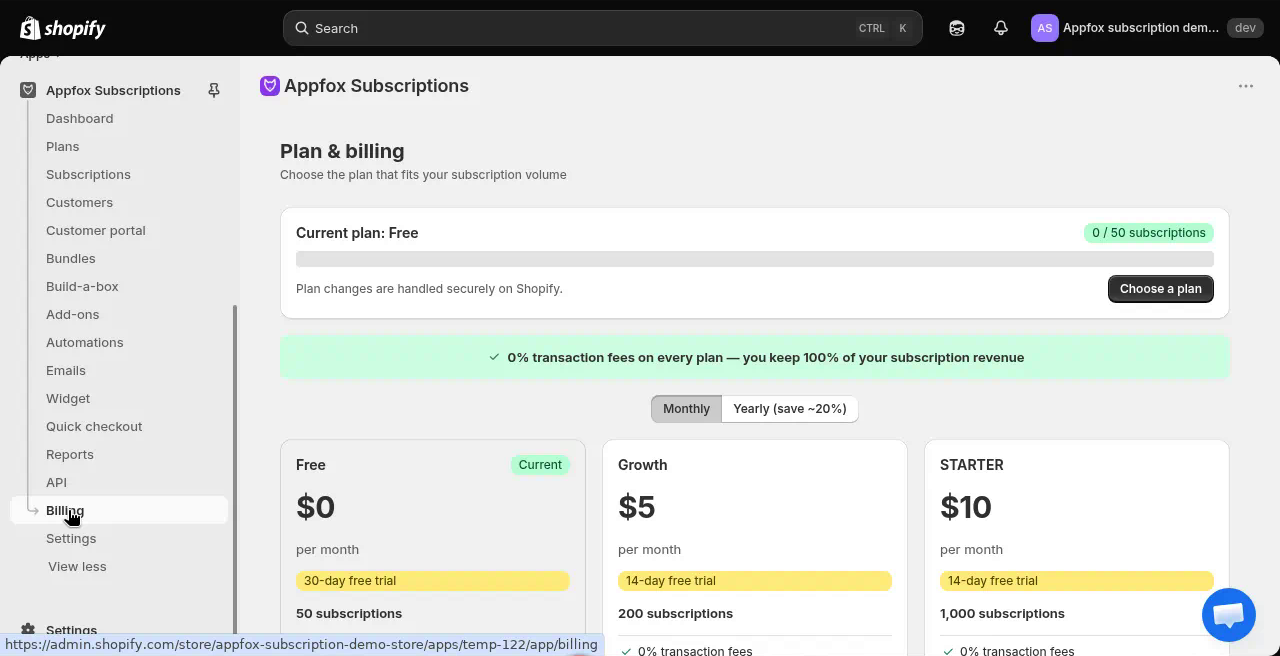Screen dimensions: 1280x656
Task: Click the Appfox Subscriptions sidebar heading
Action: click(x=113, y=90)
